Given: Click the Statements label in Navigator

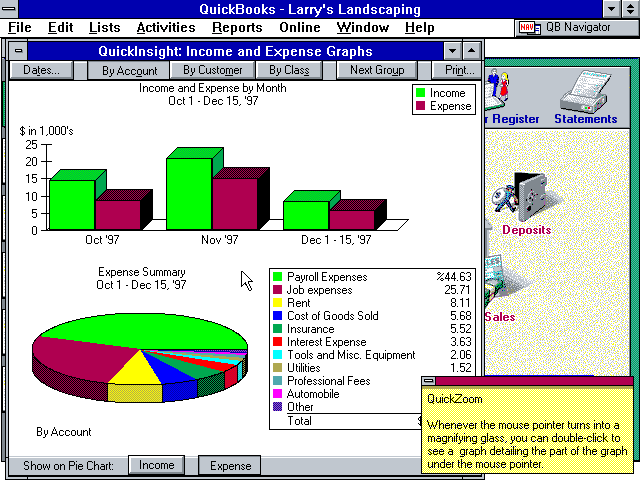Looking at the screenshot, I should [x=585, y=119].
